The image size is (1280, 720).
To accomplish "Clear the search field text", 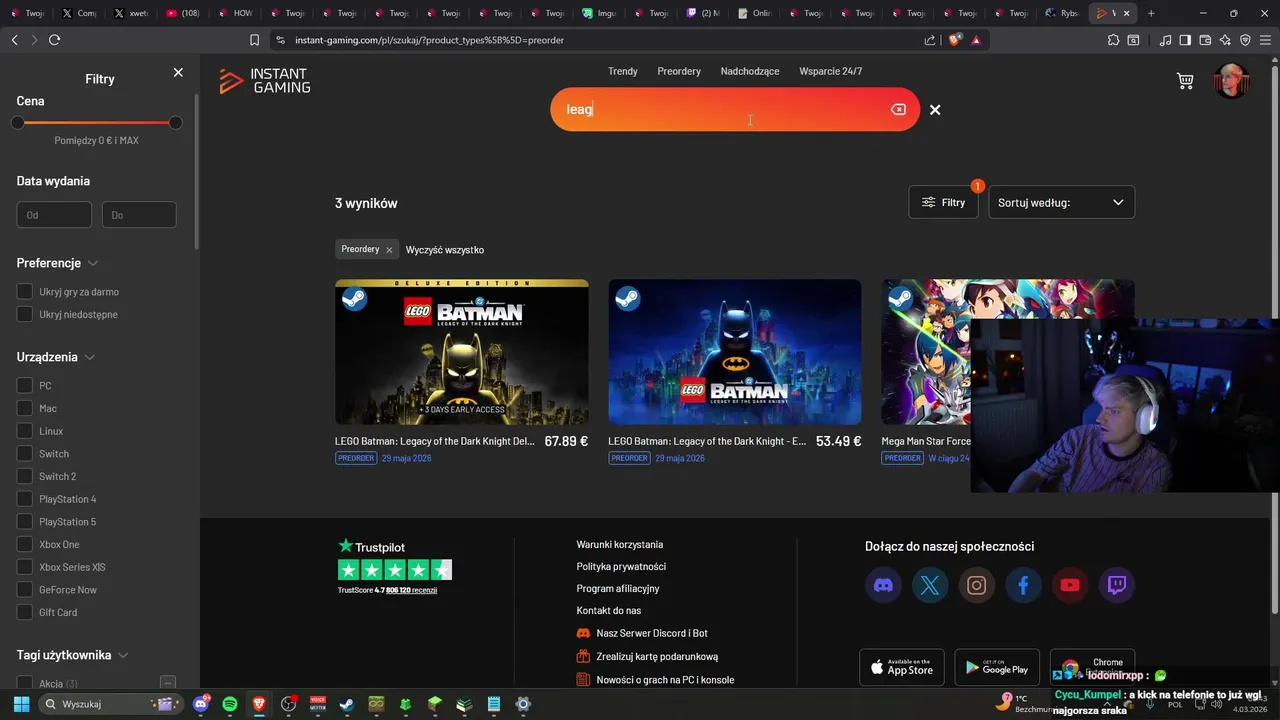I will (898, 109).
